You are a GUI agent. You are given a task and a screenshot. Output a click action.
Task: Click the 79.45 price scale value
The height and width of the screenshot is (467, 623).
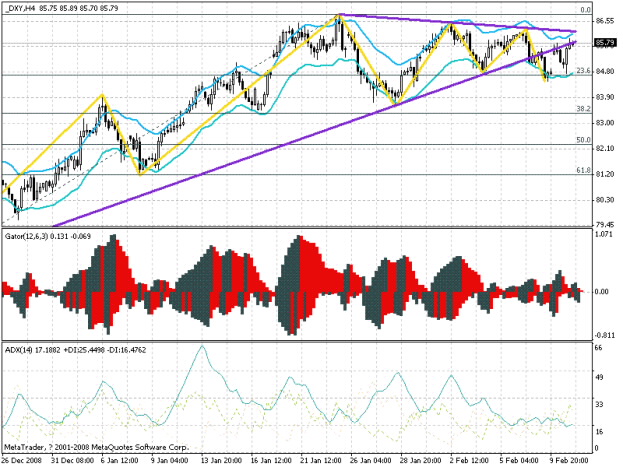[605, 225]
